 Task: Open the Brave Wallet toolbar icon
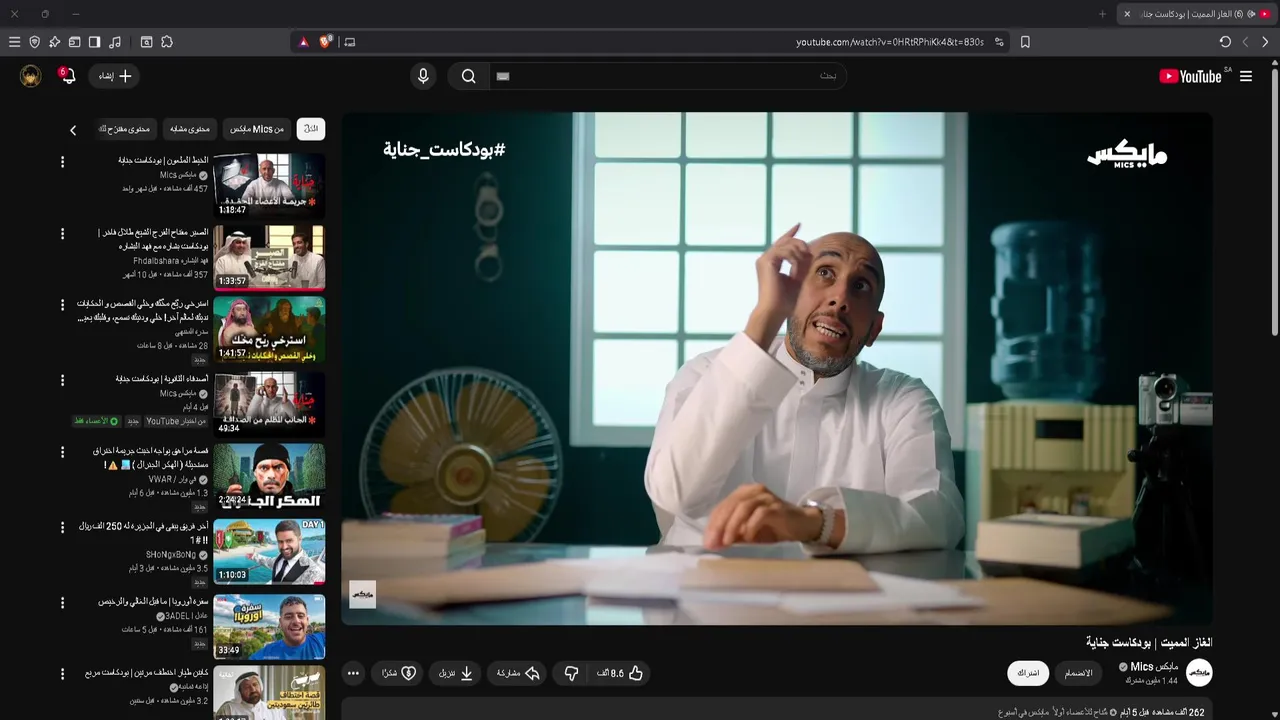[x=74, y=42]
